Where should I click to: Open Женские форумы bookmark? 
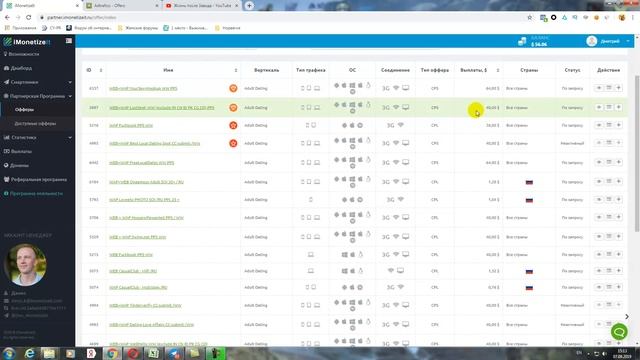coord(138,28)
